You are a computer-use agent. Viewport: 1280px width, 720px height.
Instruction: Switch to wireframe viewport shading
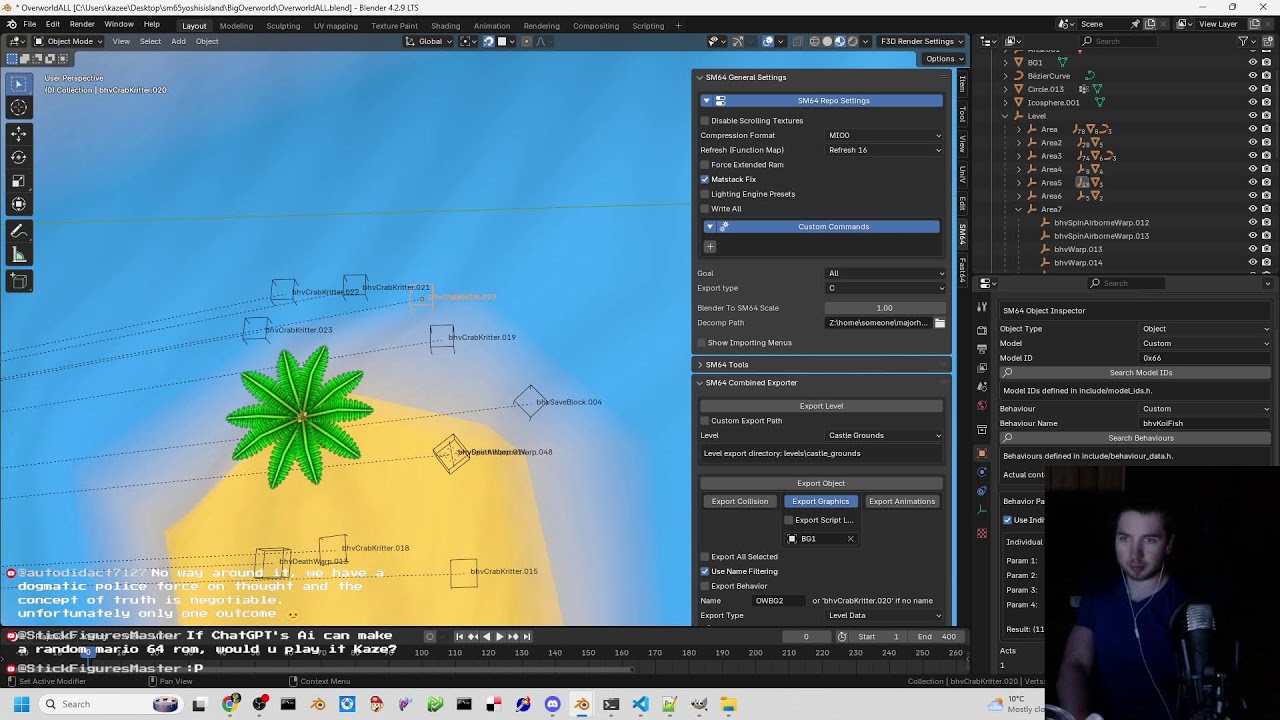click(814, 41)
